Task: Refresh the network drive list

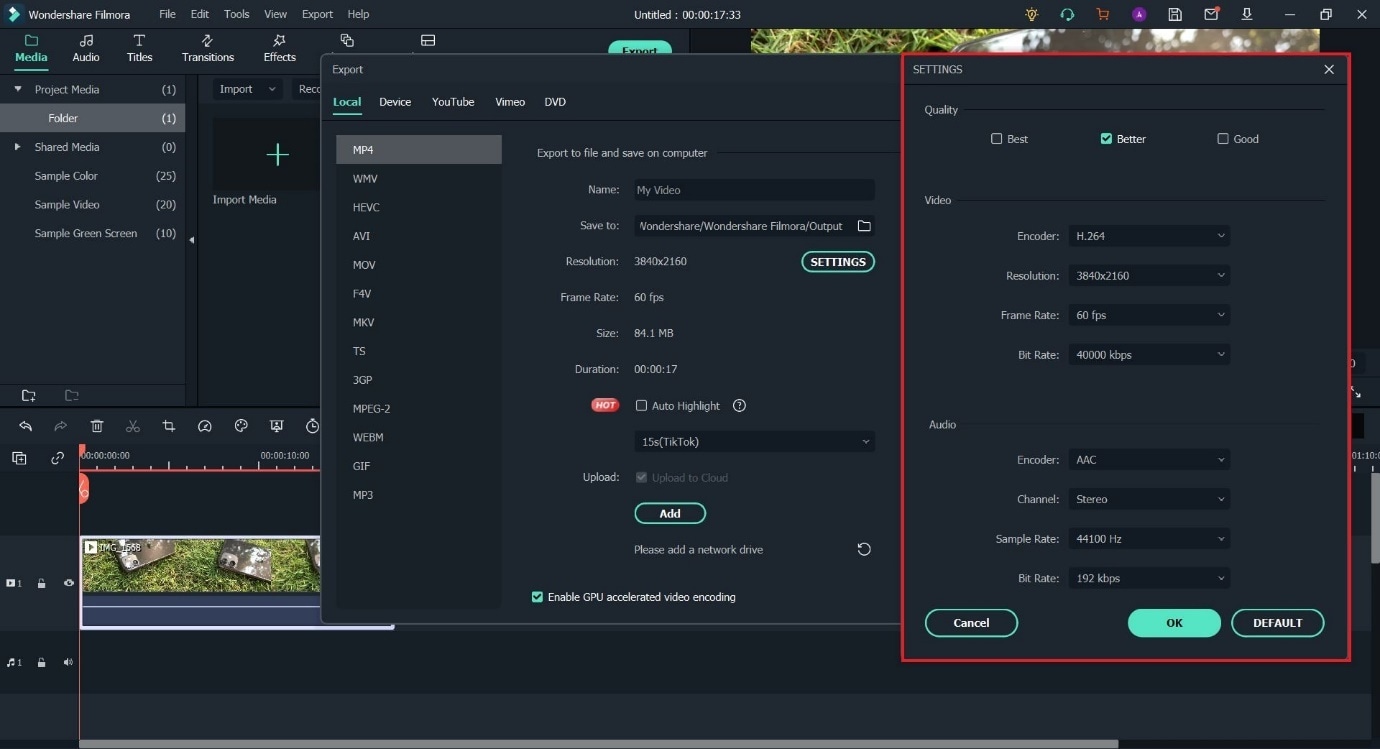Action: [864, 549]
